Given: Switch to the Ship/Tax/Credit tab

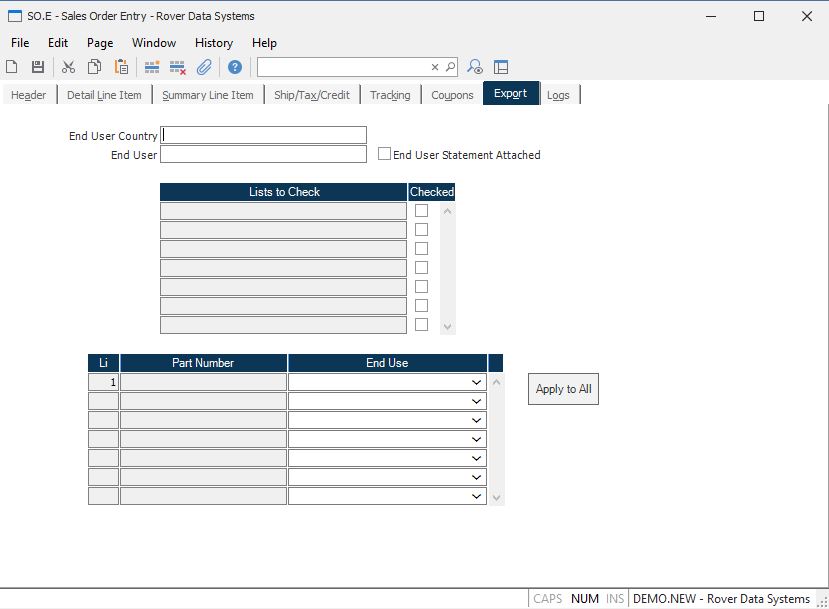Looking at the screenshot, I should click(x=312, y=95).
